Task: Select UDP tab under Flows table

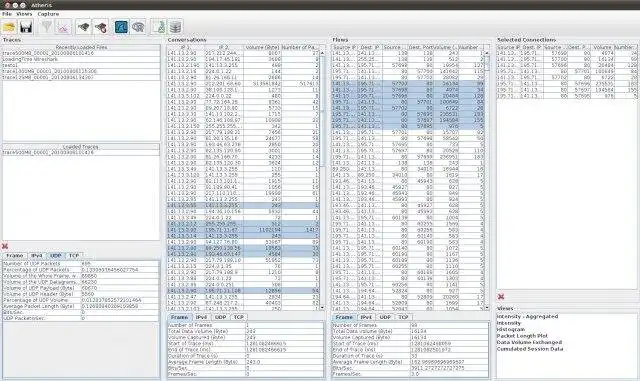Action: point(385,317)
